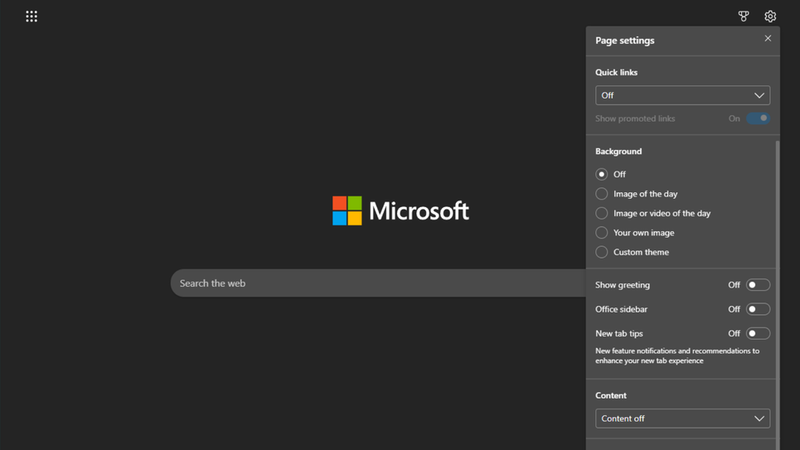Open the app launcher grid icon
Image resolution: width=800 pixels, height=450 pixels.
[31, 16]
